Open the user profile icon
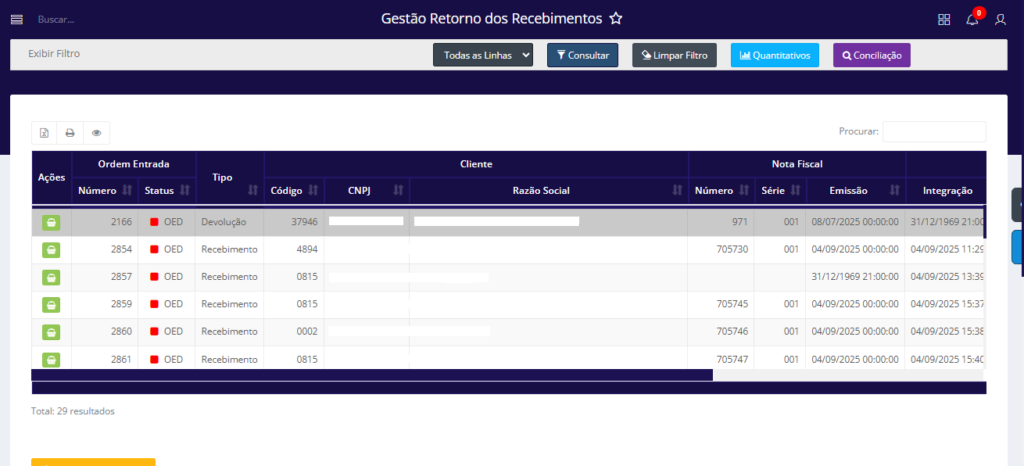The height and width of the screenshot is (466, 1024). click(1000, 19)
